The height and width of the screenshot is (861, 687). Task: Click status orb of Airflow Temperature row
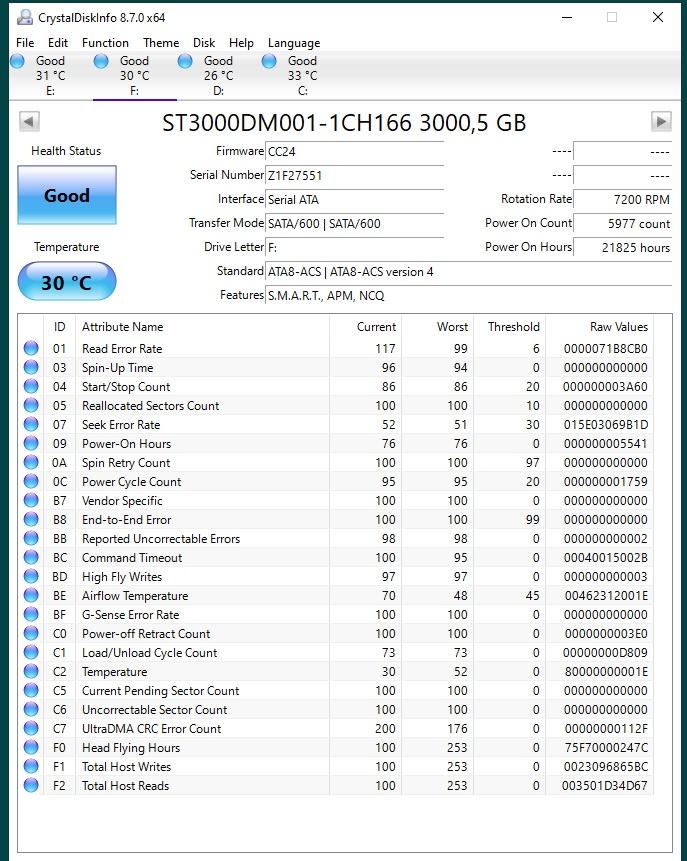point(31,595)
